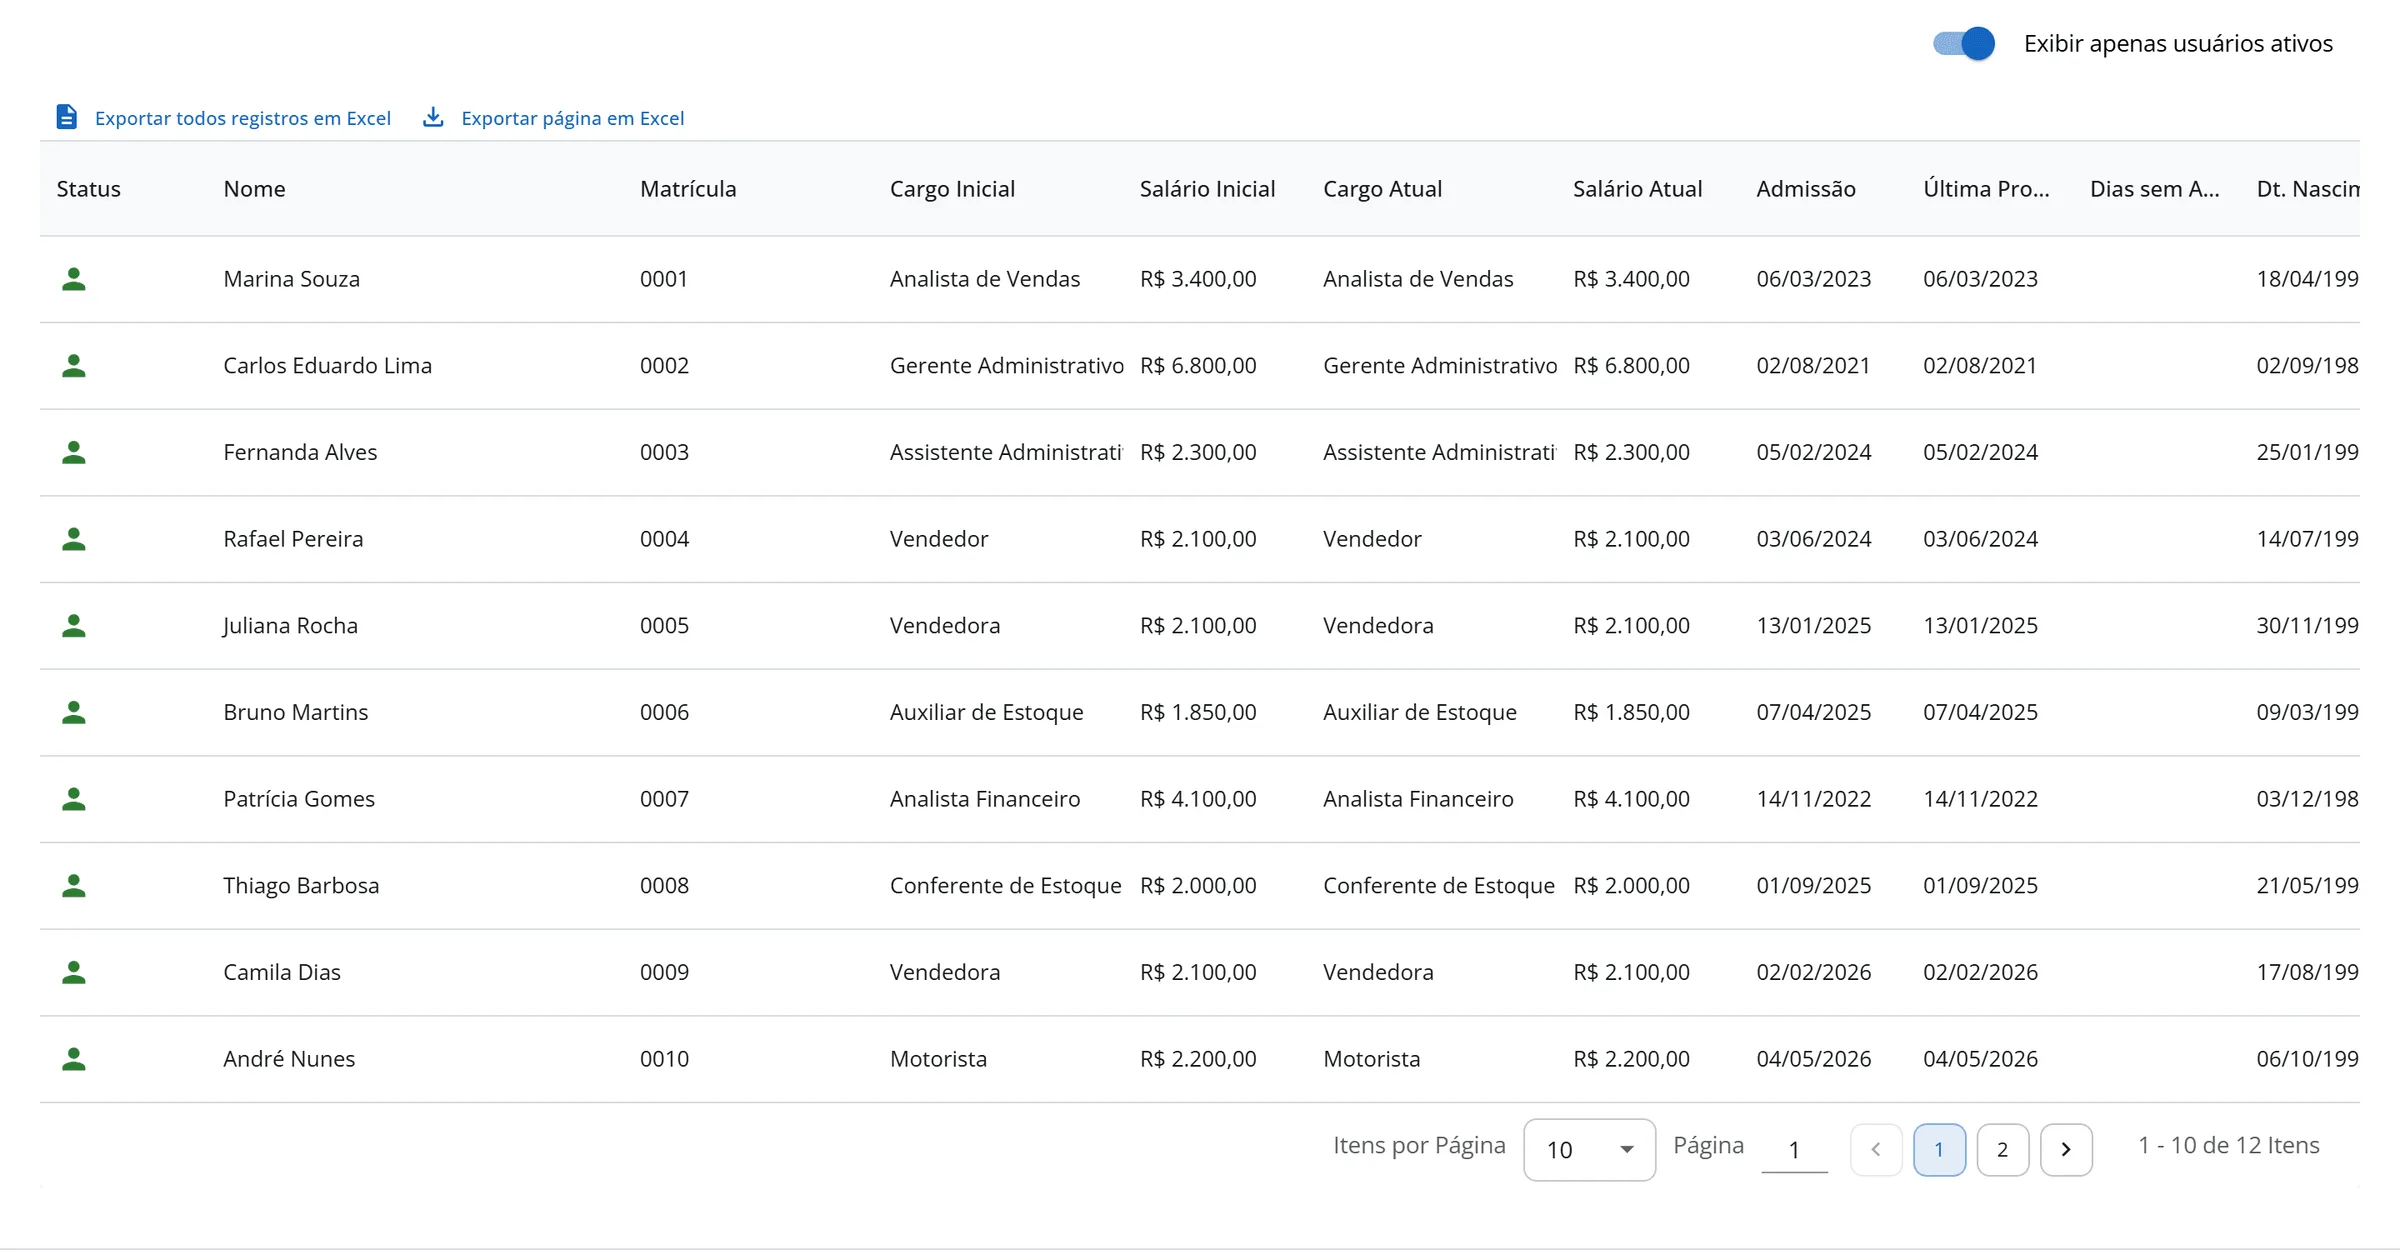Sort by the Cargo Atual column header
Screen dimensions: 2400x1250
point(1382,189)
